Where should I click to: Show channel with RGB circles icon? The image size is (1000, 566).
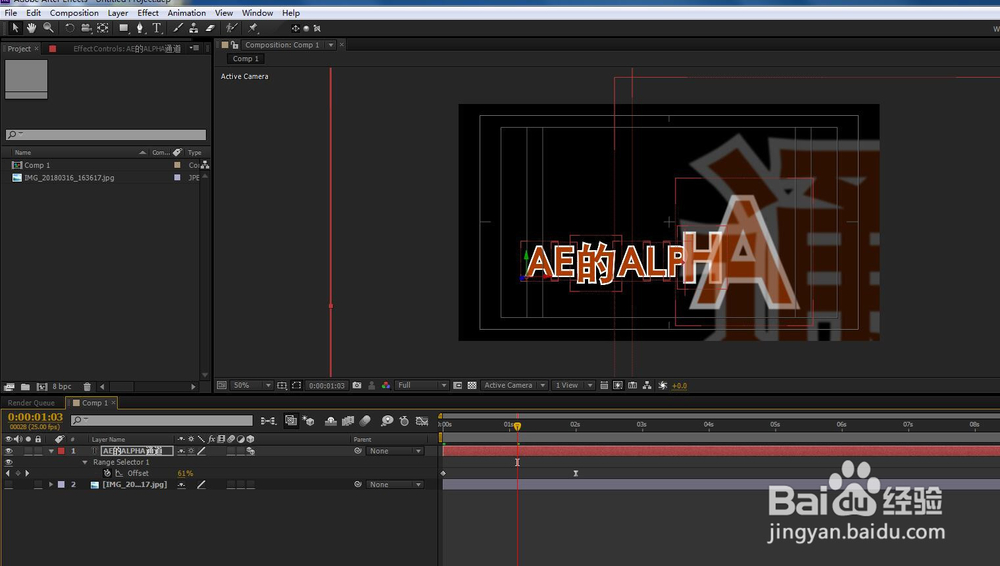(386, 385)
